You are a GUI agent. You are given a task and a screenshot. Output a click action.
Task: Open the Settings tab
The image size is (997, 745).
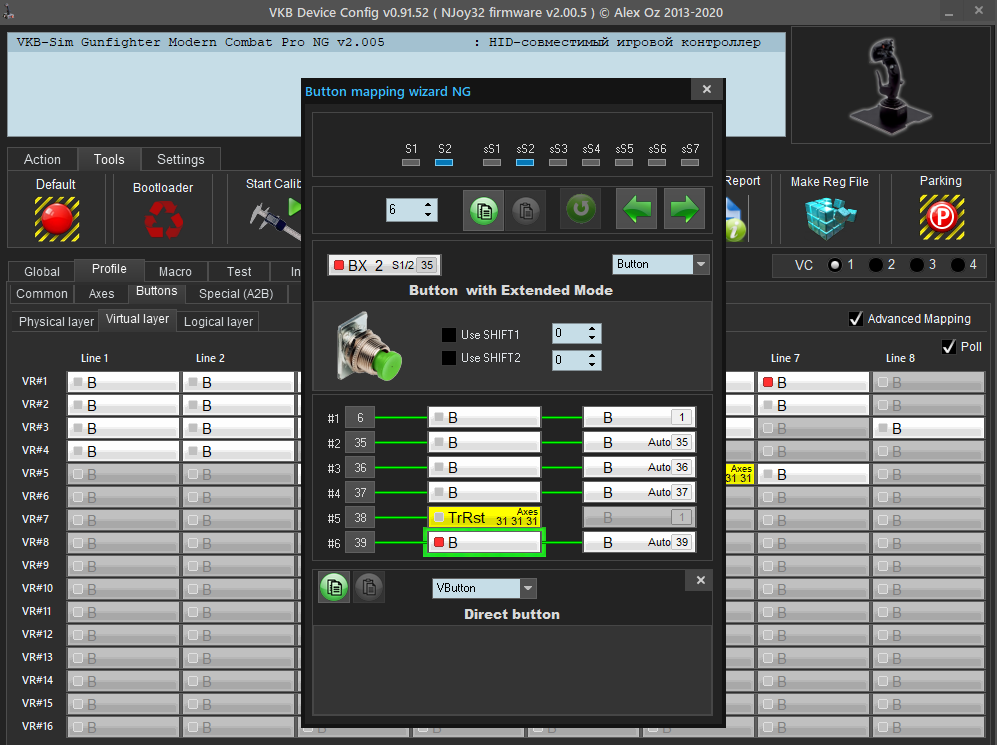click(181, 160)
